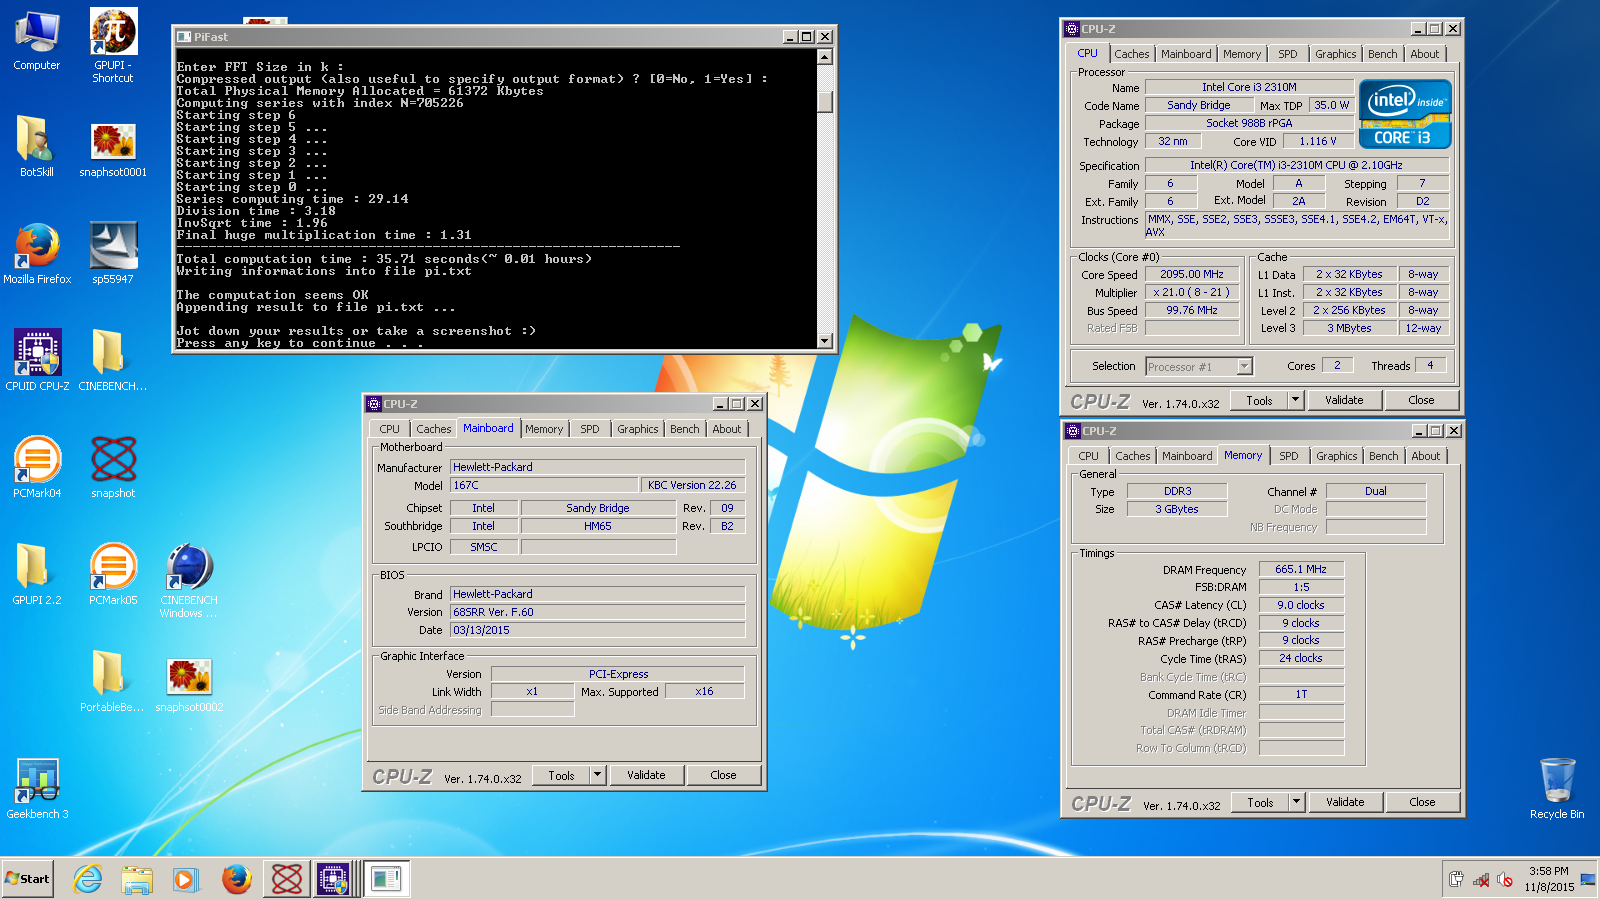Click the KBC Version 22.26 field
The image size is (1600, 900).
(x=692, y=485)
